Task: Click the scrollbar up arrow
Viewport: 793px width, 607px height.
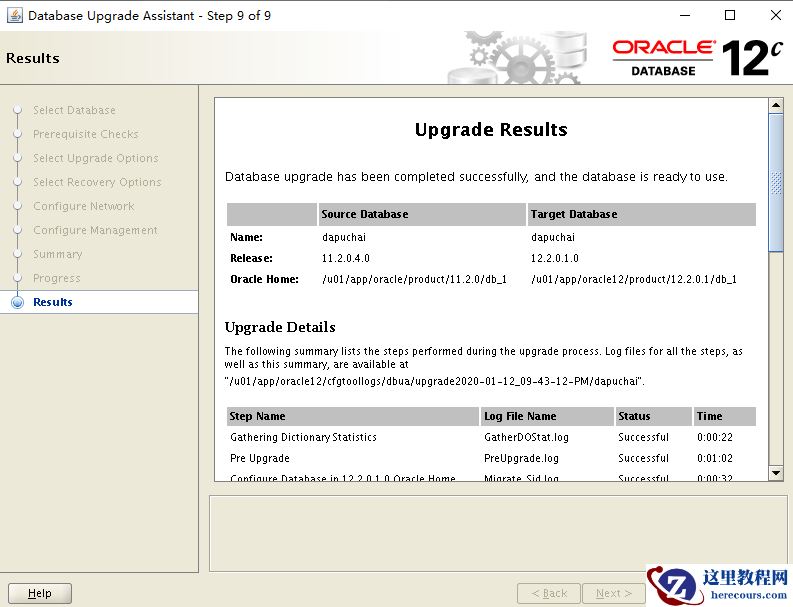Action: click(776, 105)
